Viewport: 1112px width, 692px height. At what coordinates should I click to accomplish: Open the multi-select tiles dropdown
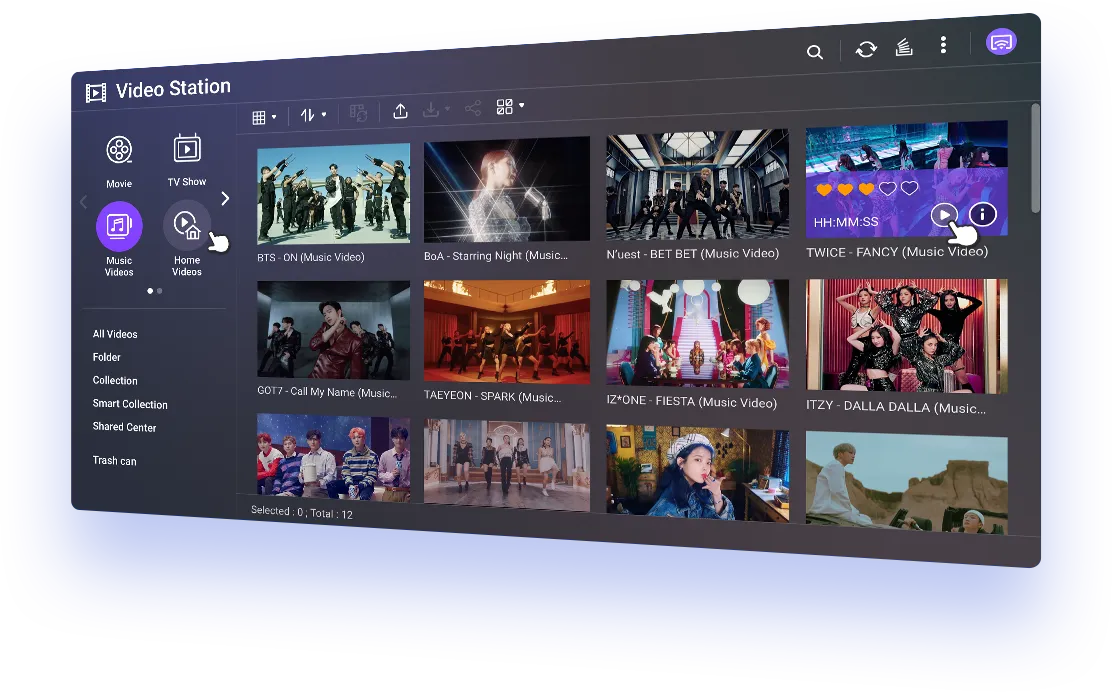pyautogui.click(x=510, y=106)
